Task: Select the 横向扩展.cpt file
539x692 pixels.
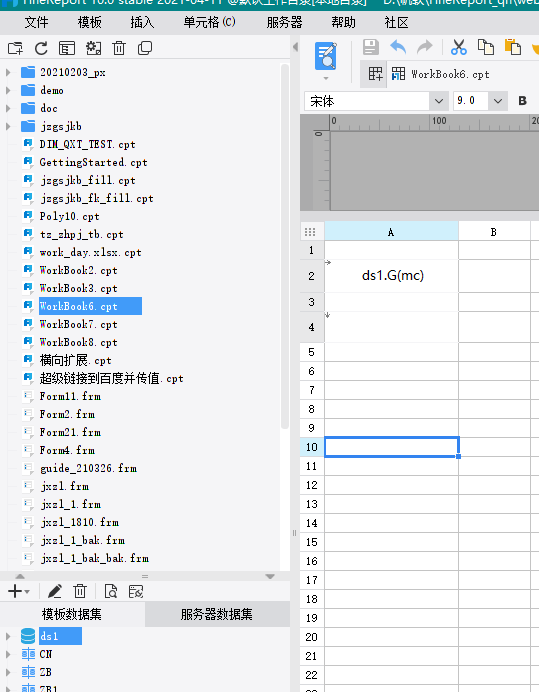Action: tap(75, 360)
